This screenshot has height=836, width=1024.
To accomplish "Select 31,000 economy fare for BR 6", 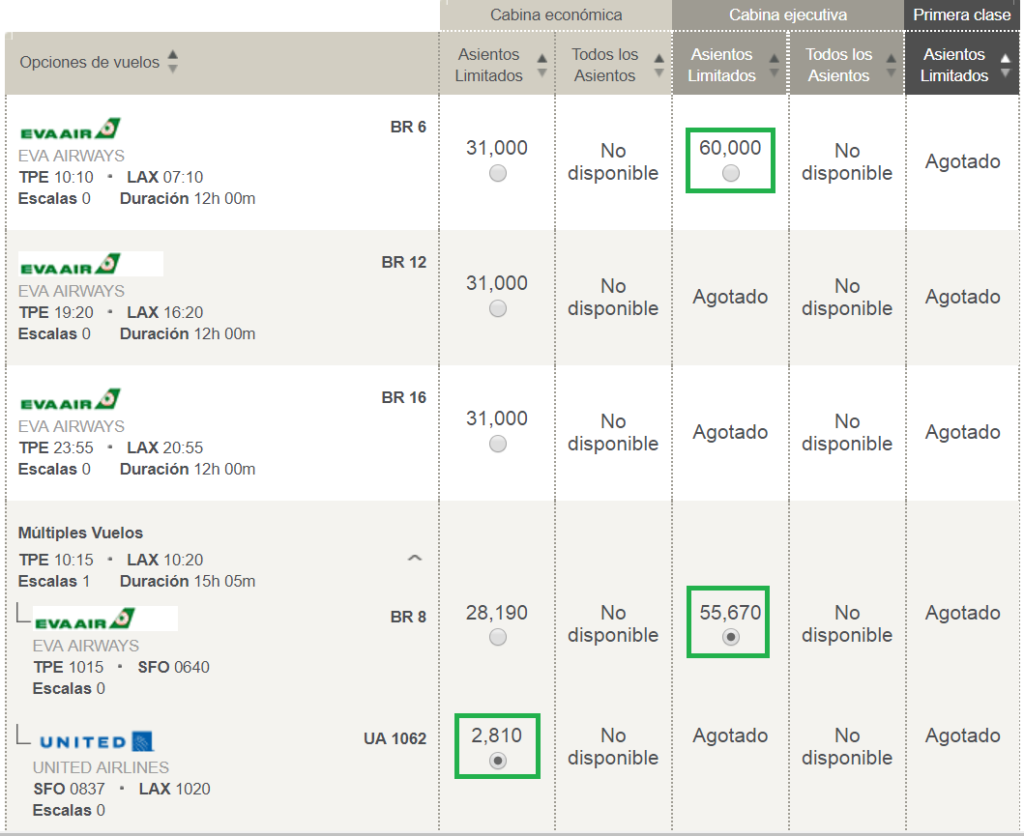I will pyautogui.click(x=498, y=173).
